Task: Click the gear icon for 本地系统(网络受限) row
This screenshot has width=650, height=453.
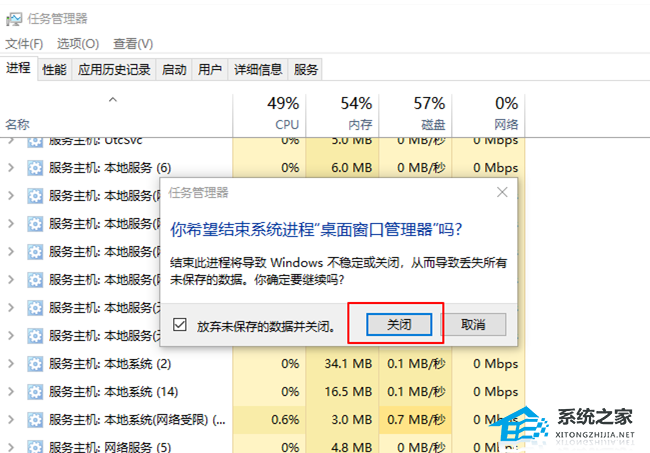Action: tap(35, 419)
